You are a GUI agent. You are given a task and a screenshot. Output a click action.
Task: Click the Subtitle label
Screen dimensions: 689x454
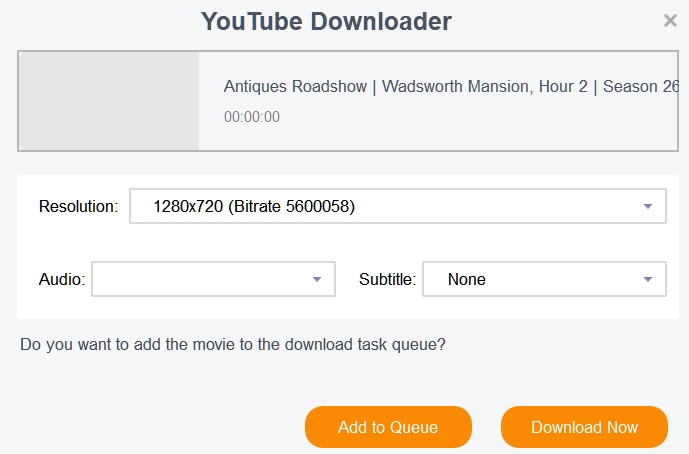(388, 279)
